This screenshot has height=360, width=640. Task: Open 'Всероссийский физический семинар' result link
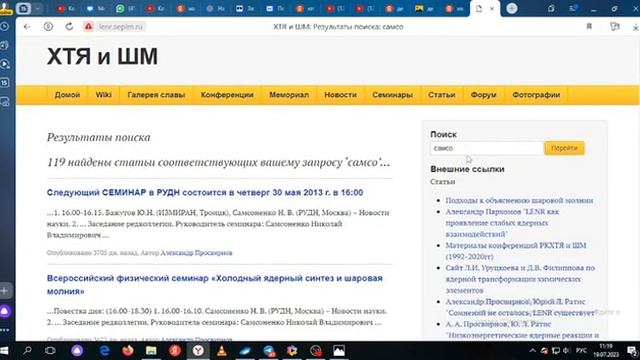pyautogui.click(x=215, y=284)
